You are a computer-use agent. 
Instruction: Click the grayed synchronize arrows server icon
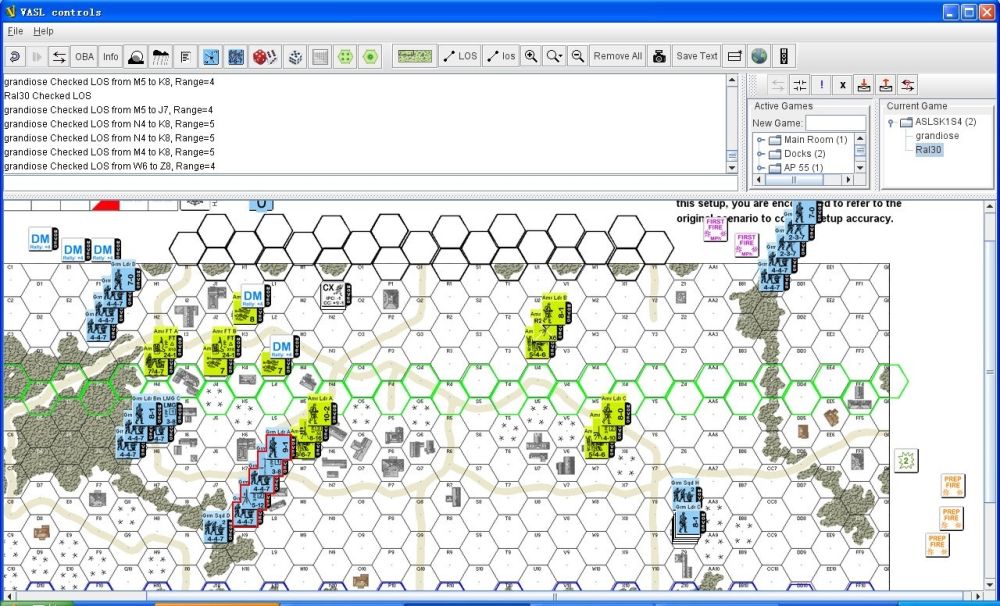(x=777, y=85)
